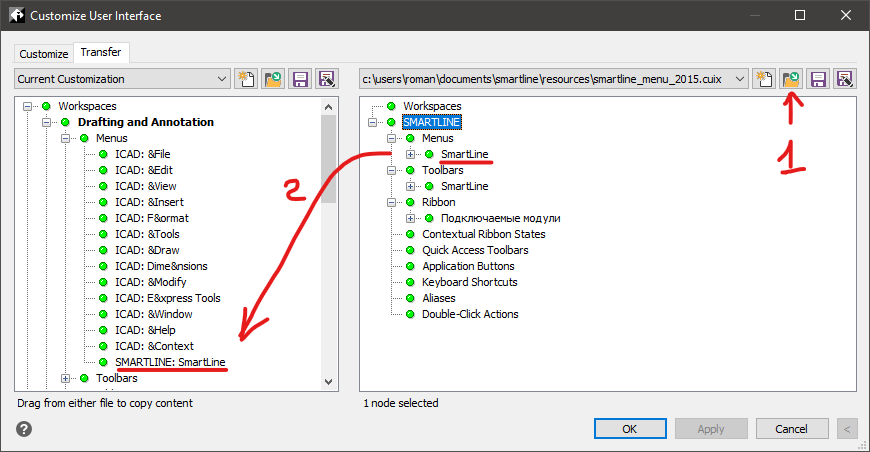Select Quick Access Toolbars item

475,251
